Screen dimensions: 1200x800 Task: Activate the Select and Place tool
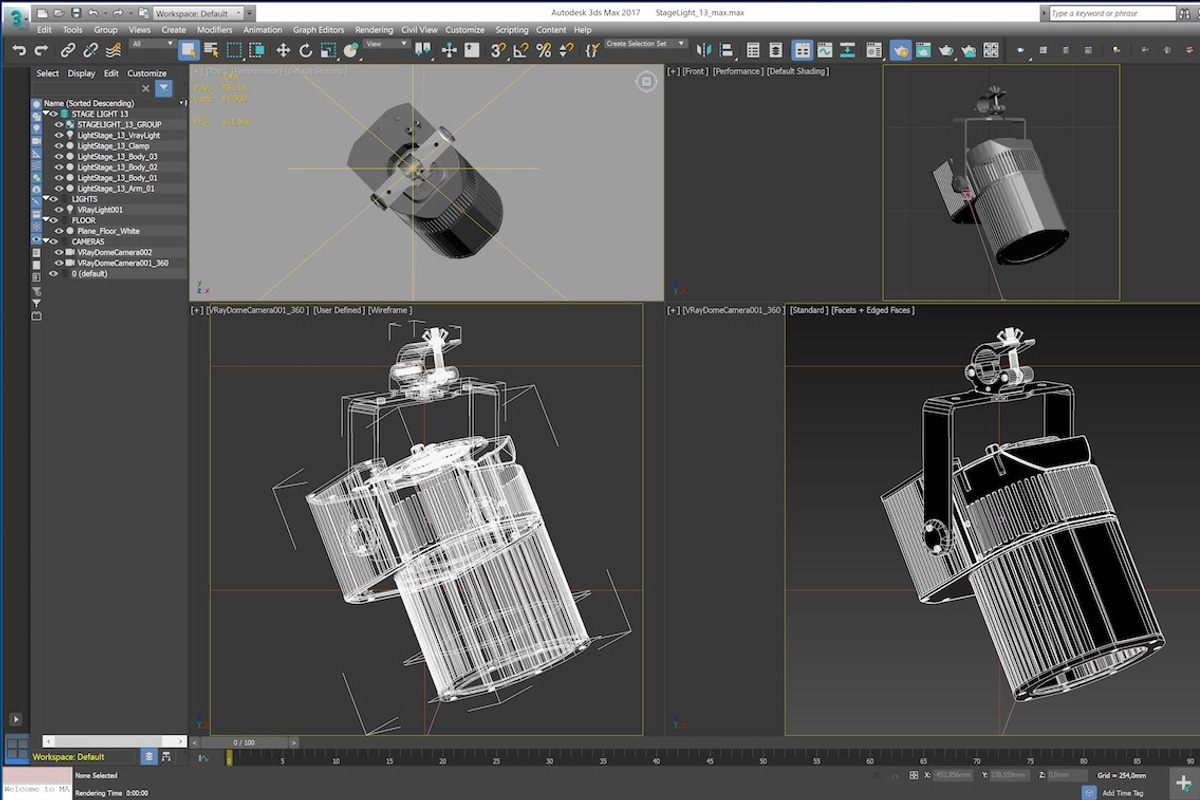tap(351, 50)
